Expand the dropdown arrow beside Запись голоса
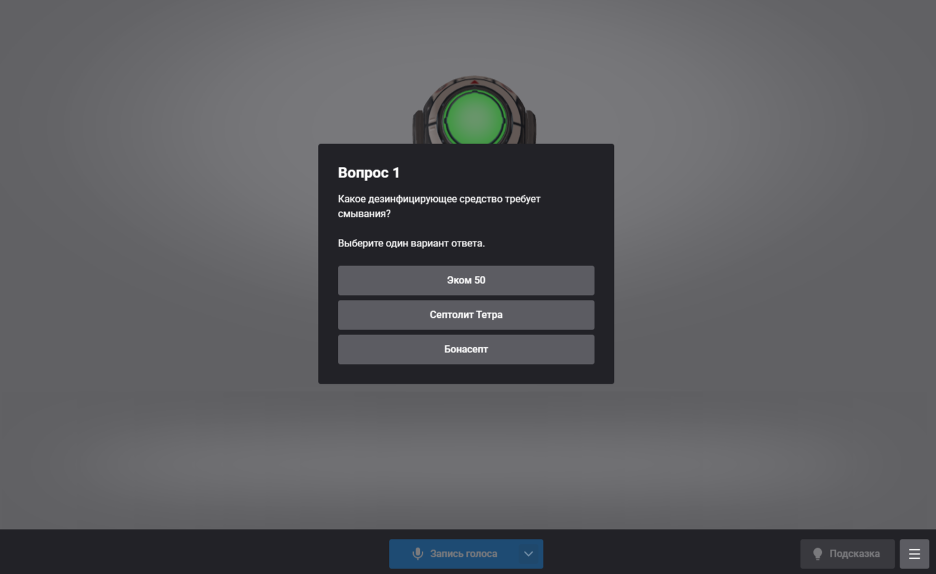The height and width of the screenshot is (574, 936). [x=529, y=554]
